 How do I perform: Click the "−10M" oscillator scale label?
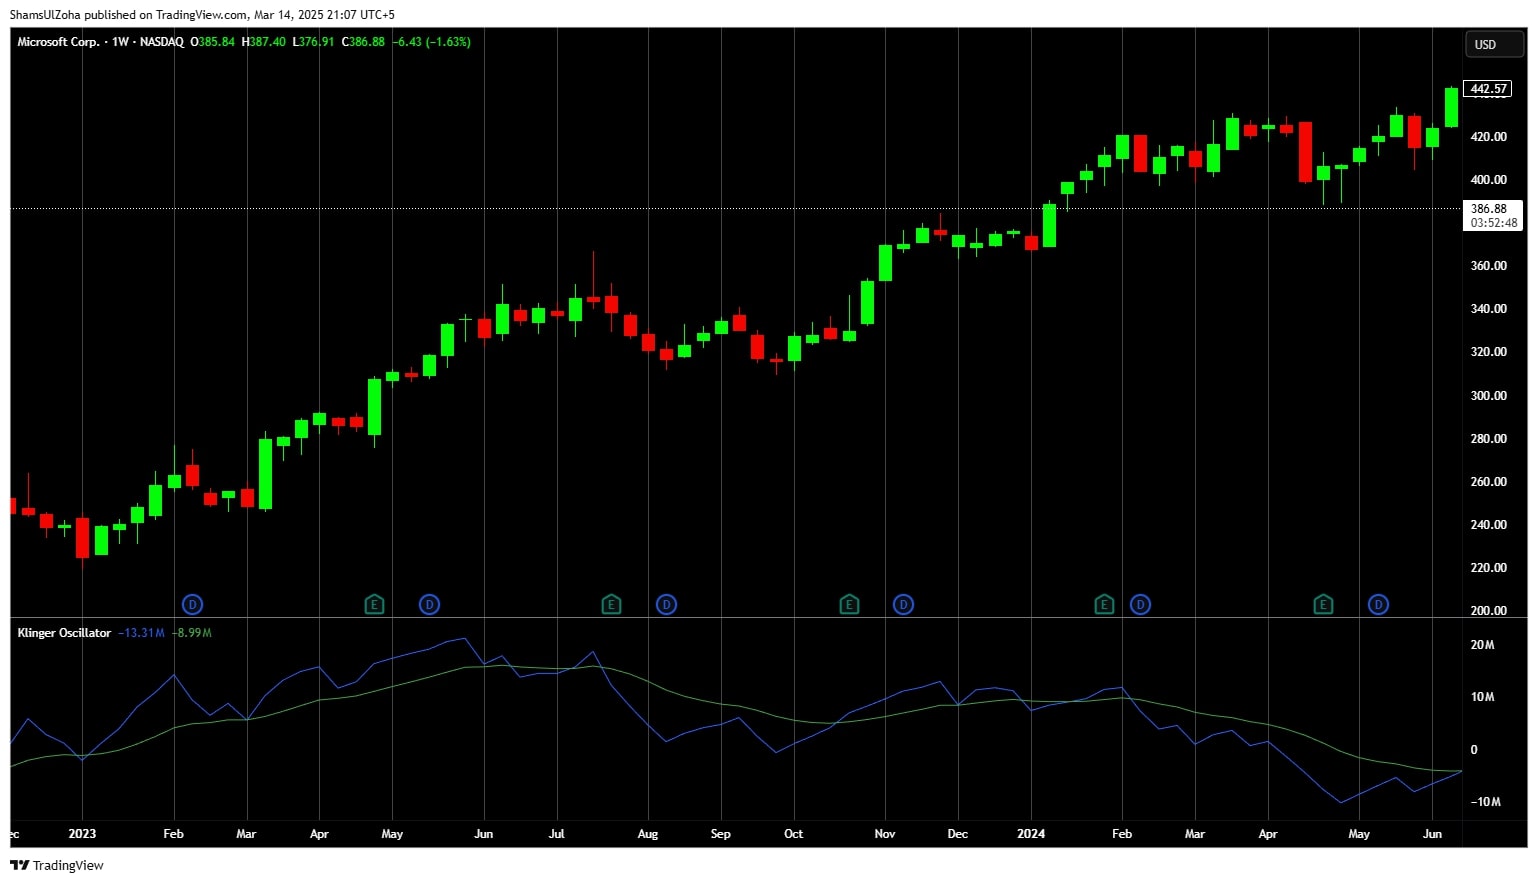(x=1485, y=802)
